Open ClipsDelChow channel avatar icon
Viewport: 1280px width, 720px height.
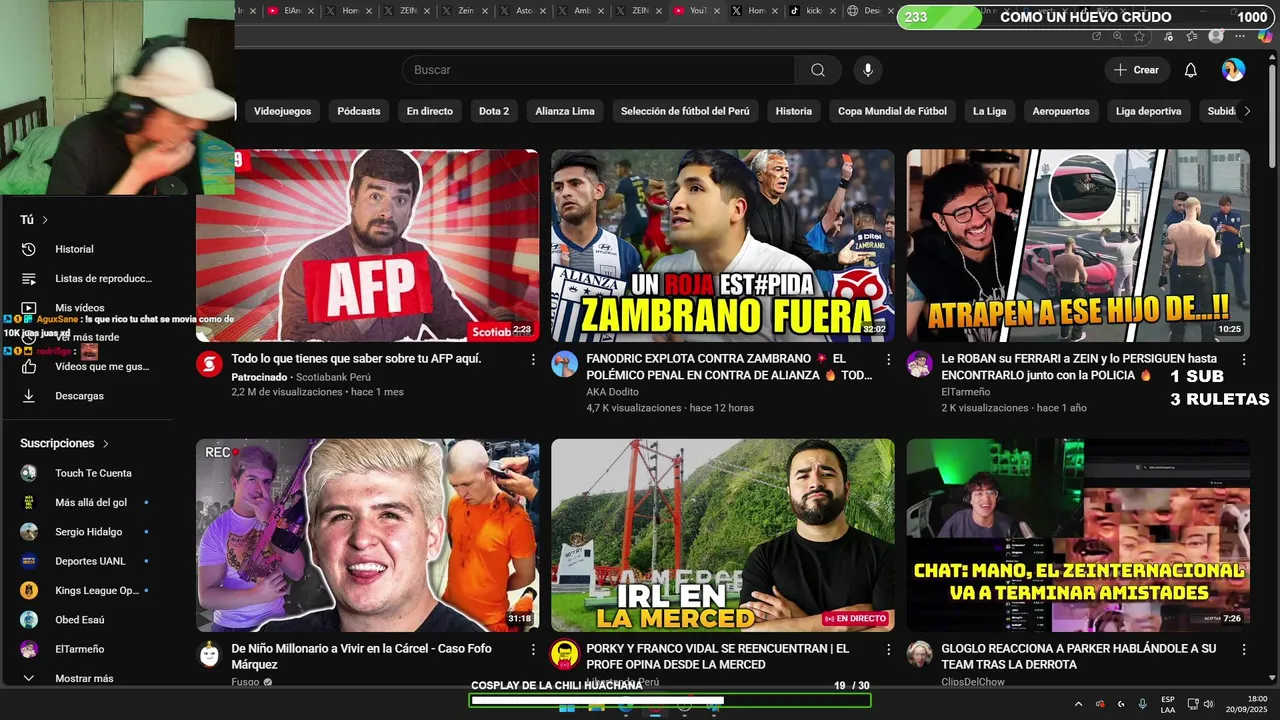tap(920, 654)
